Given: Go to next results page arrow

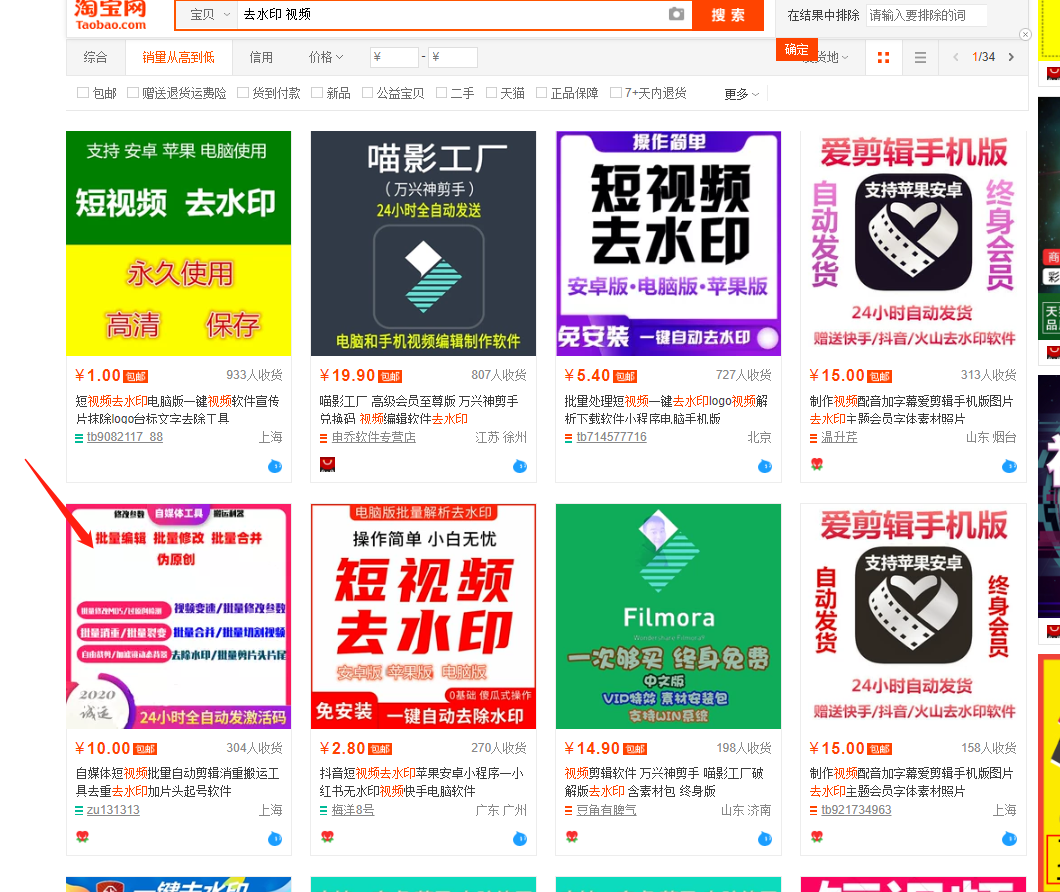Looking at the screenshot, I should [1011, 57].
